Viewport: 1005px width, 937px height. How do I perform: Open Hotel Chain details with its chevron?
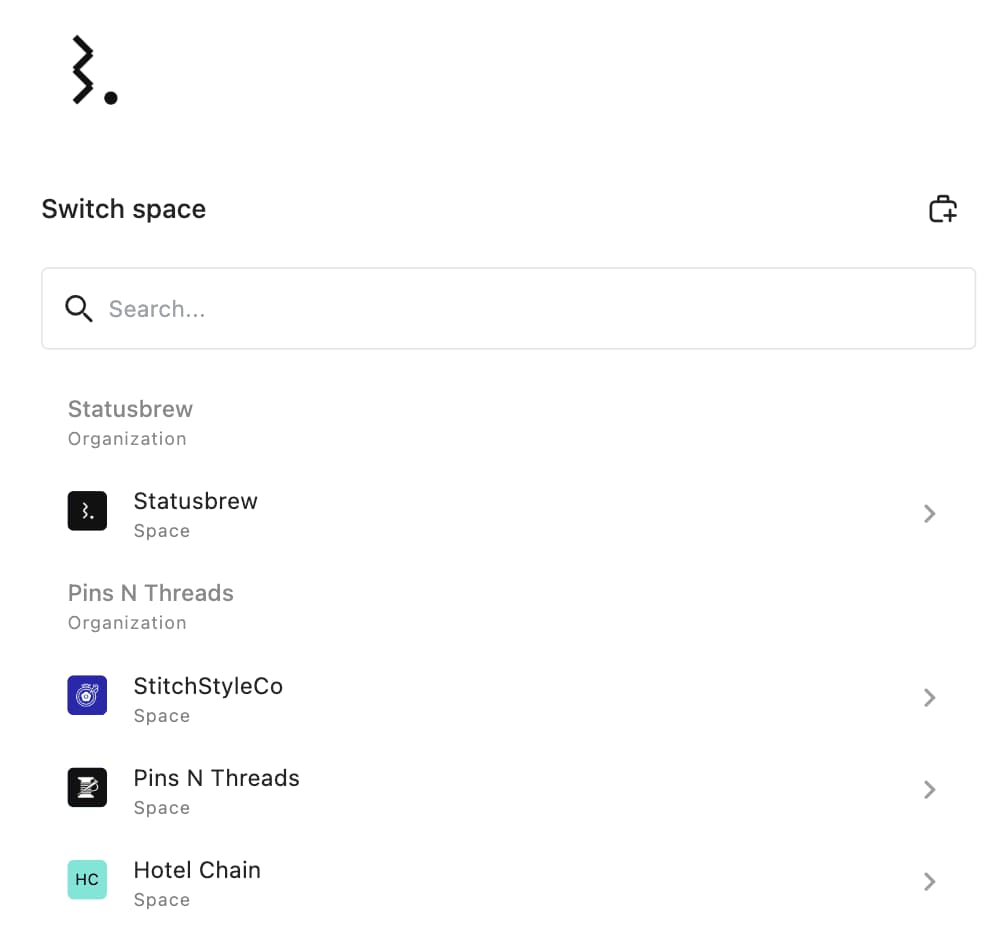click(929, 881)
